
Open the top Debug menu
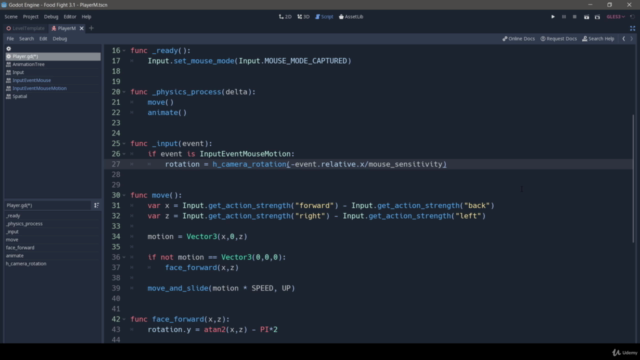51,17
